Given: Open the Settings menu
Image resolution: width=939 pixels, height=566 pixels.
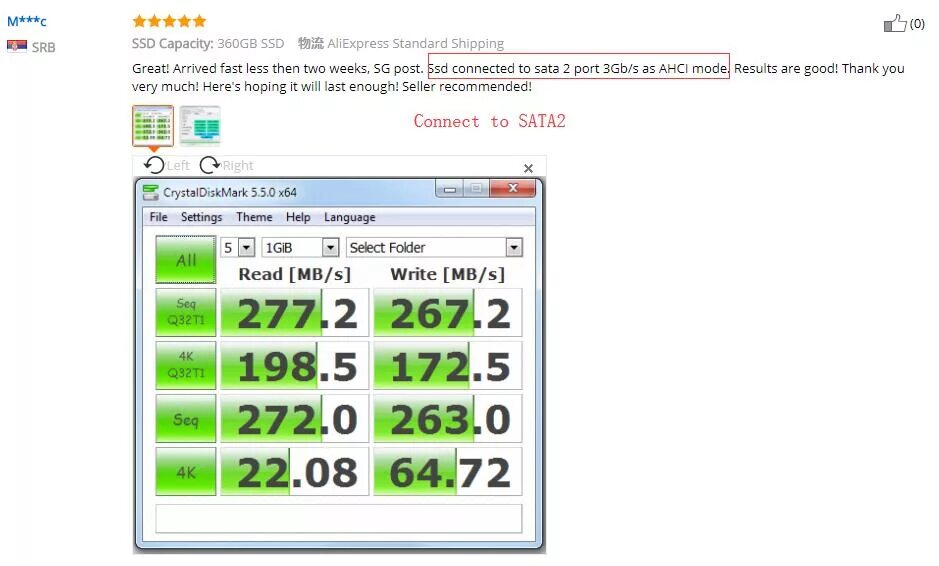Looking at the screenshot, I should click(201, 217).
